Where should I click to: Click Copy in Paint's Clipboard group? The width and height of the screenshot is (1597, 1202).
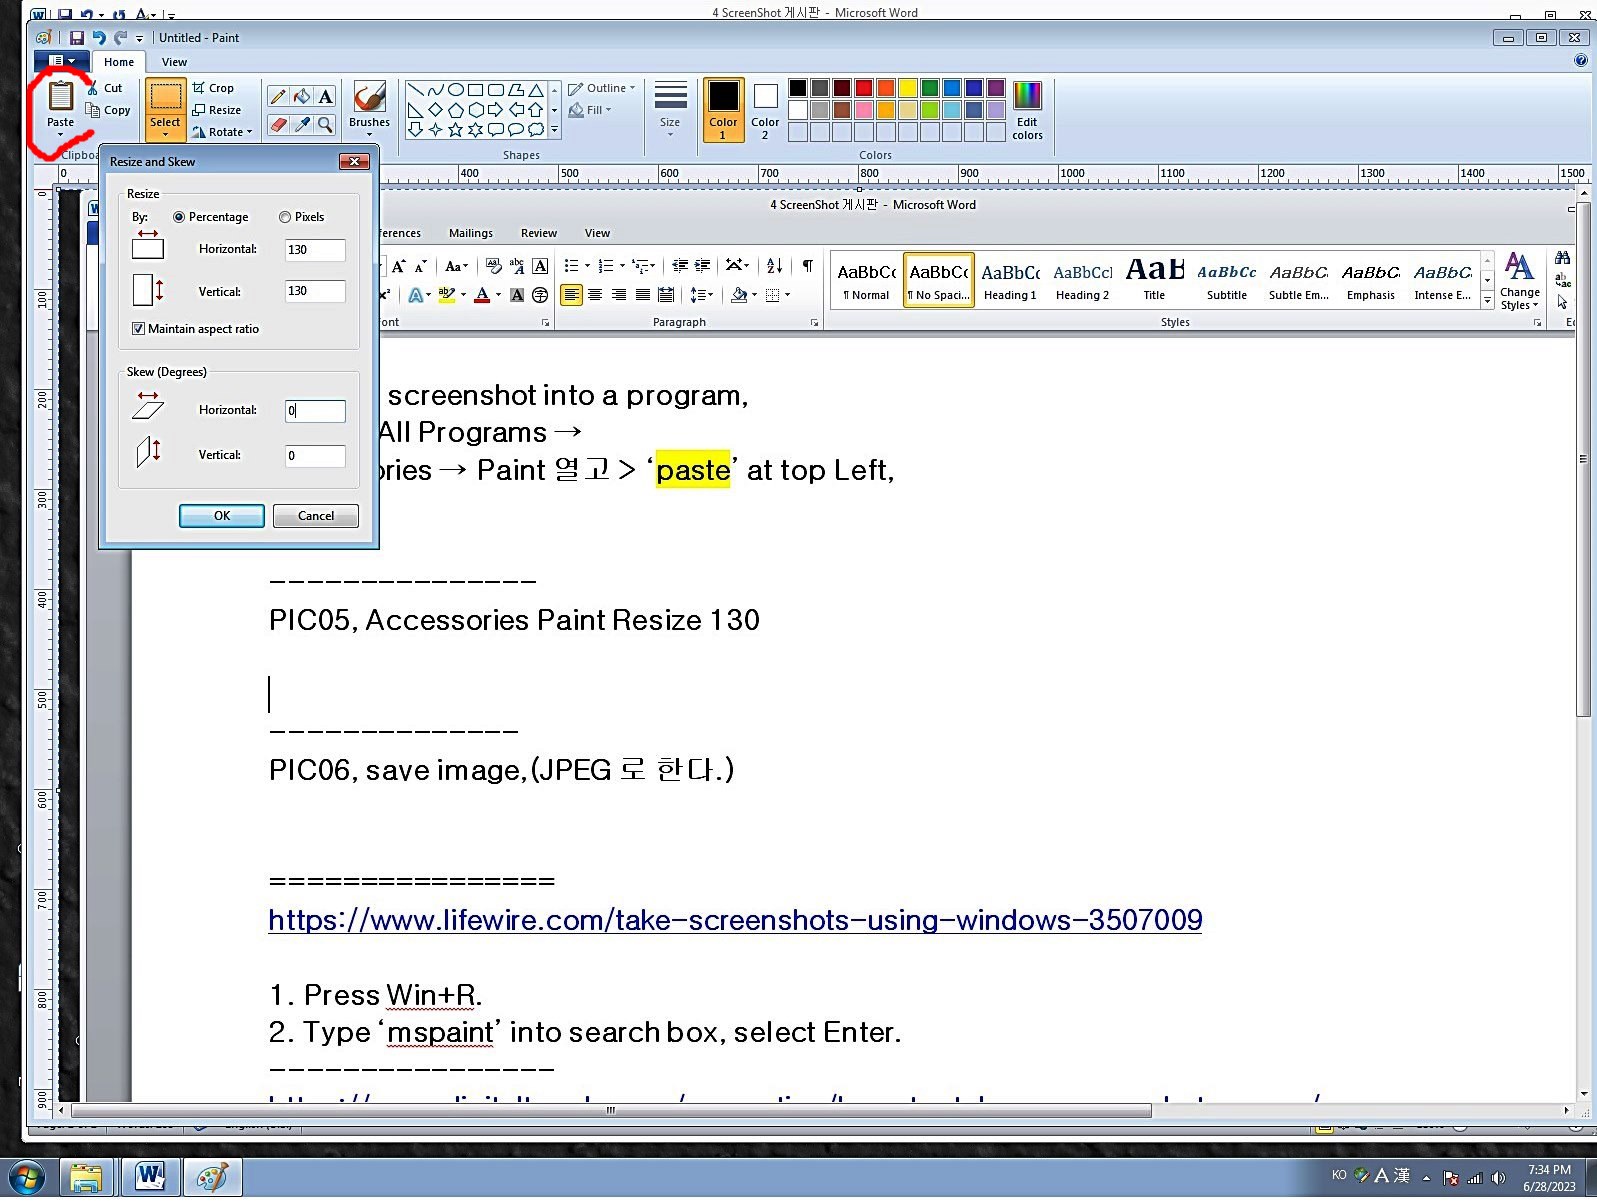click(x=108, y=110)
